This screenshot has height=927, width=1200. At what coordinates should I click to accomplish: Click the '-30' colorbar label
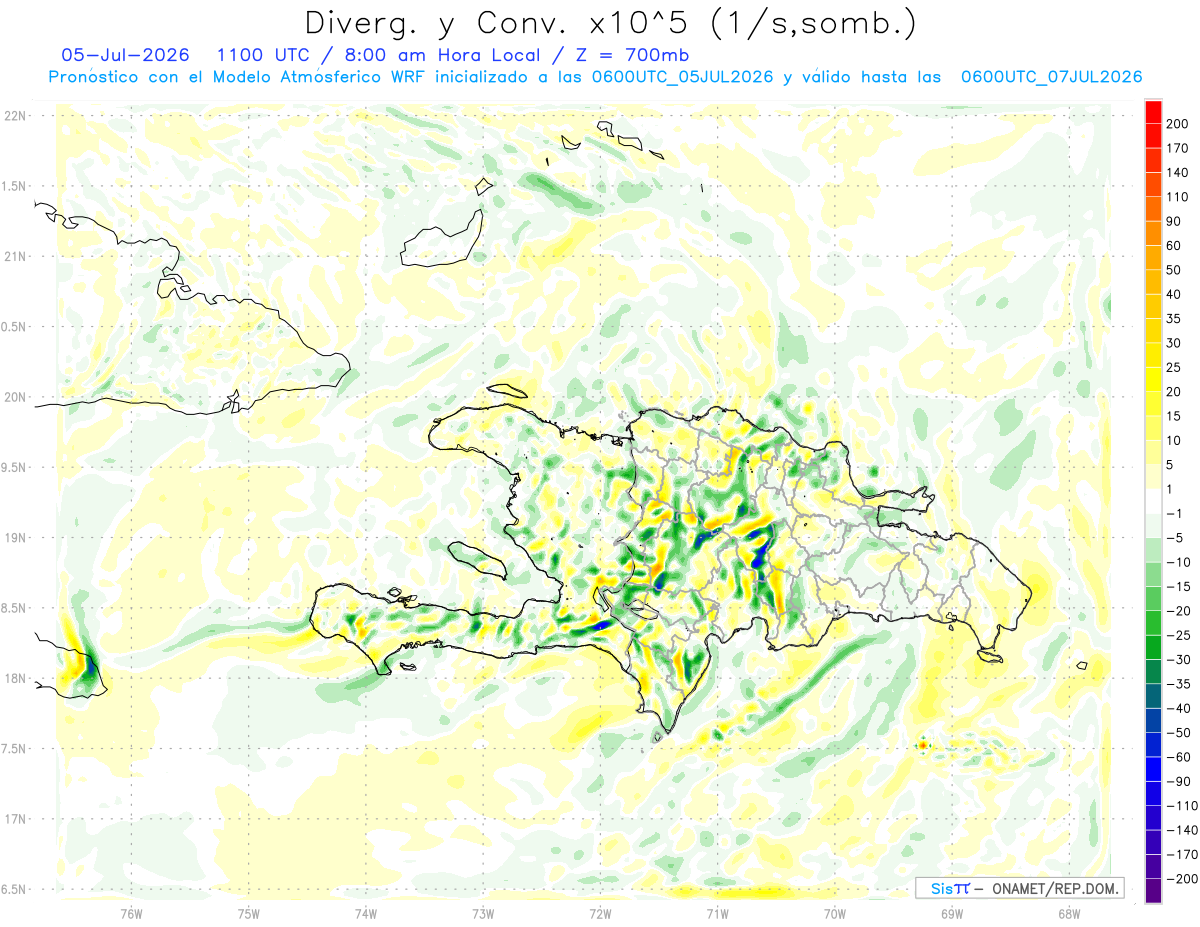tap(1177, 659)
